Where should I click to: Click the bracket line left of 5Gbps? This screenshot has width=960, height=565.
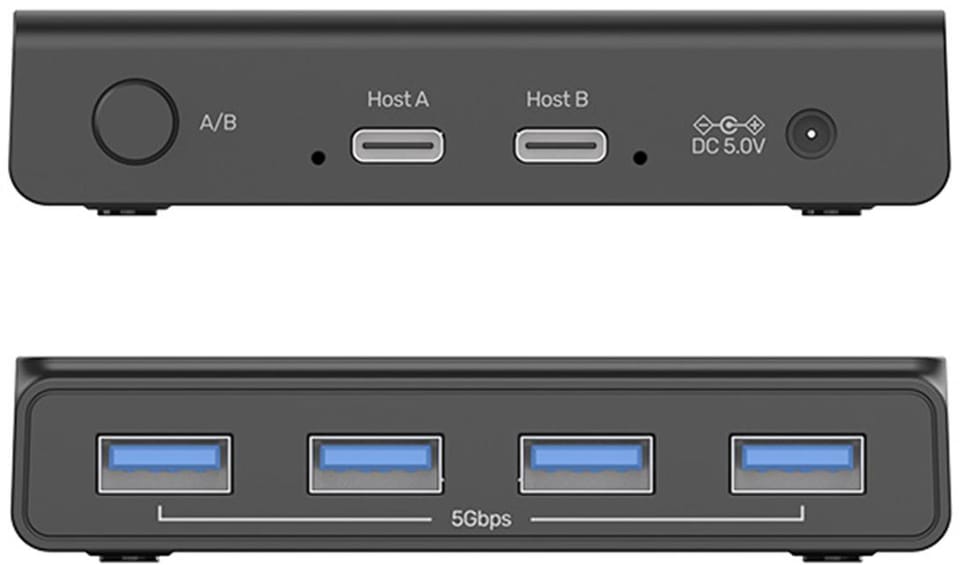[x=294, y=514]
